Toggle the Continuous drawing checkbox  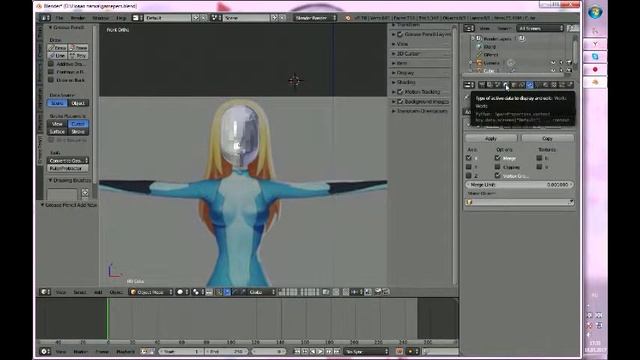tap(51, 72)
